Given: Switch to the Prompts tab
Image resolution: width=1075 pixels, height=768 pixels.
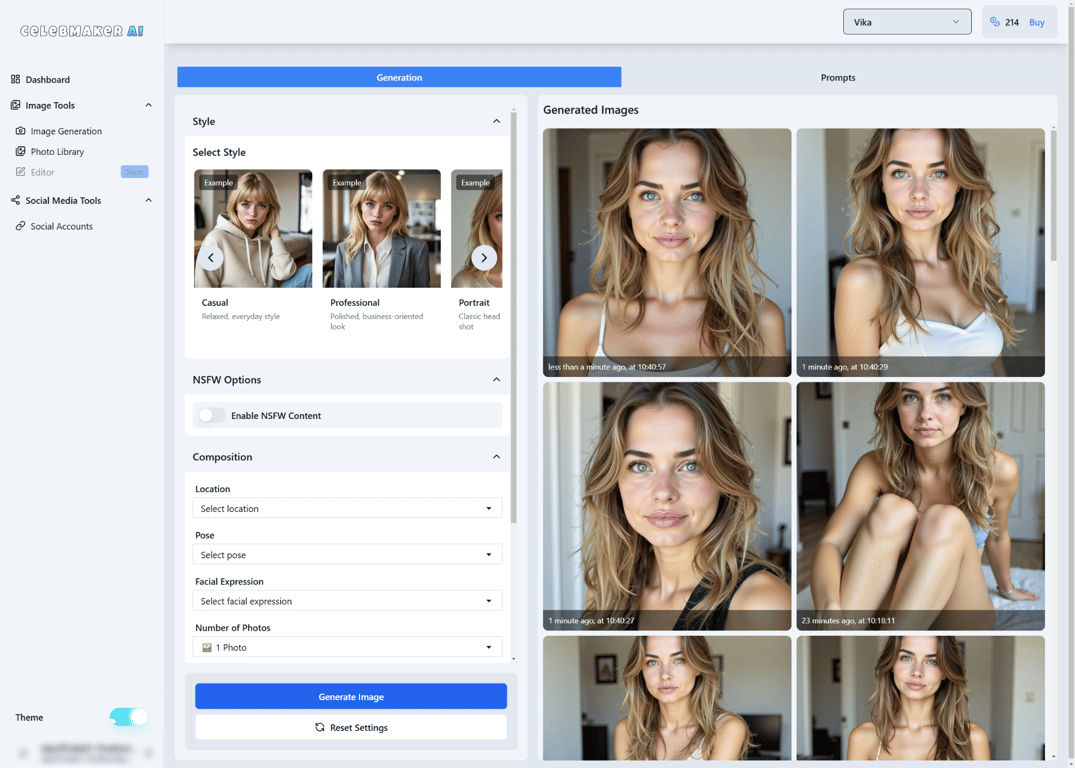Looking at the screenshot, I should coord(837,77).
